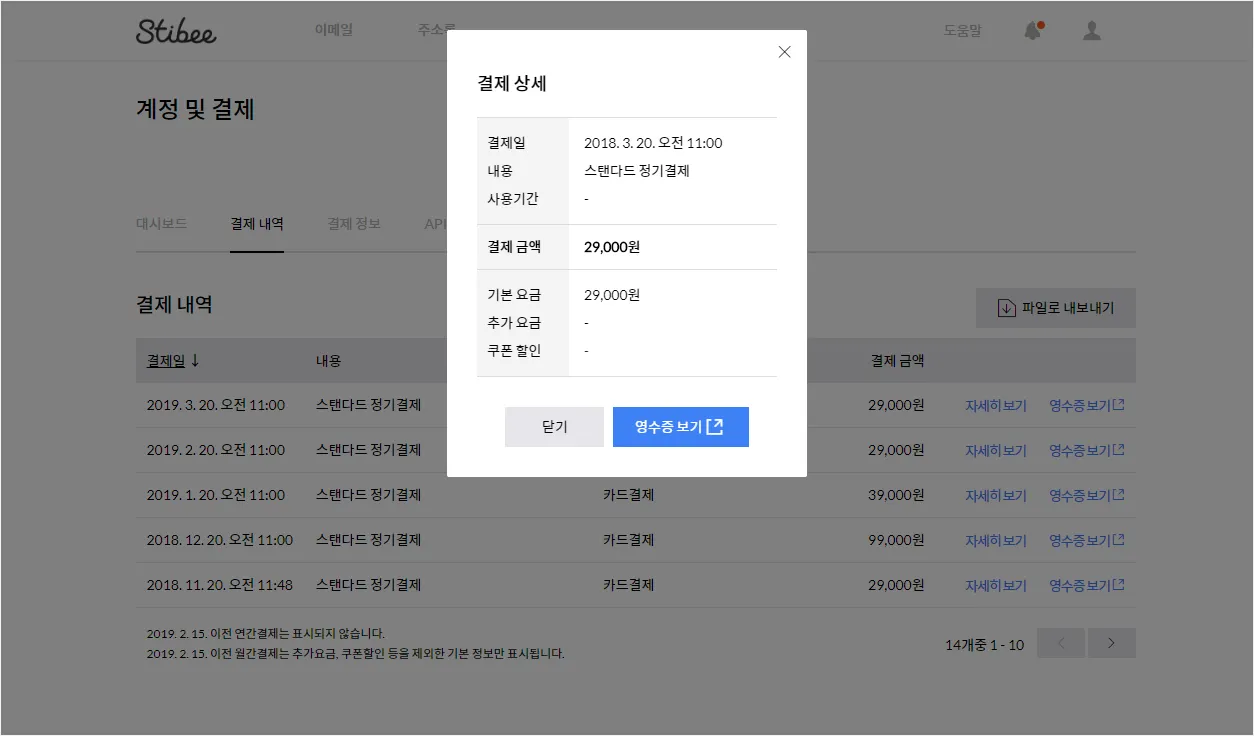Open the notification bell icon
1254x736 pixels.
coord(1034,31)
